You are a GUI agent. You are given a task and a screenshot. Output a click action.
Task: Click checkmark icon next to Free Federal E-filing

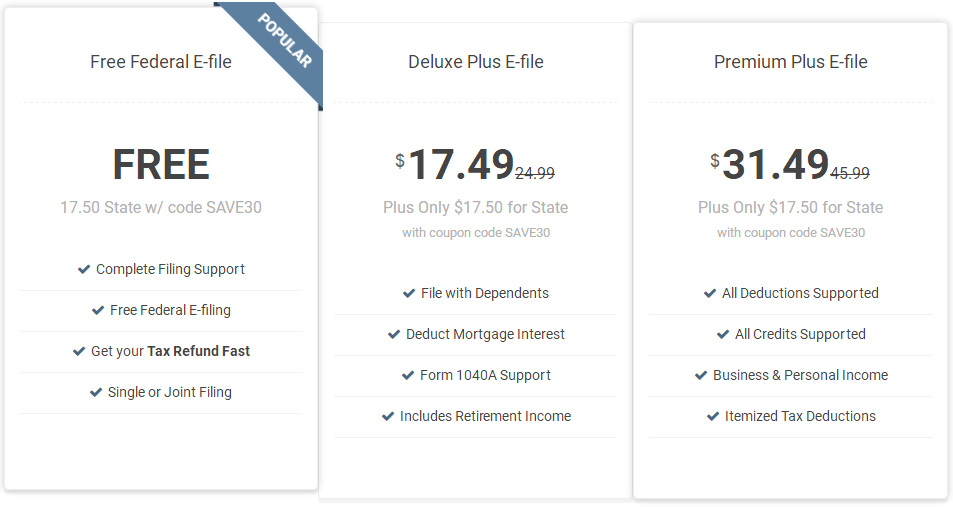tap(98, 310)
